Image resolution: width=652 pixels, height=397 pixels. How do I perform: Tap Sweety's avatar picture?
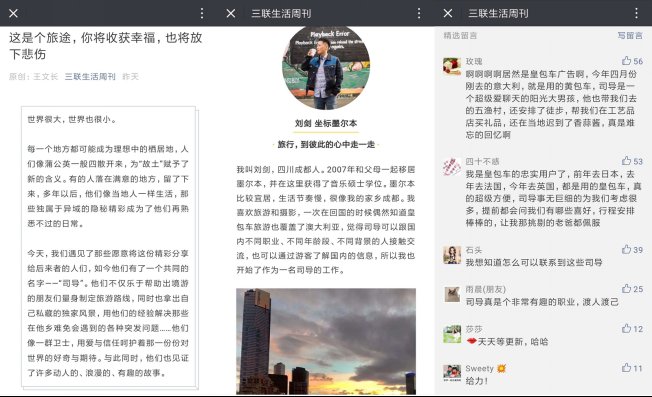(452, 373)
